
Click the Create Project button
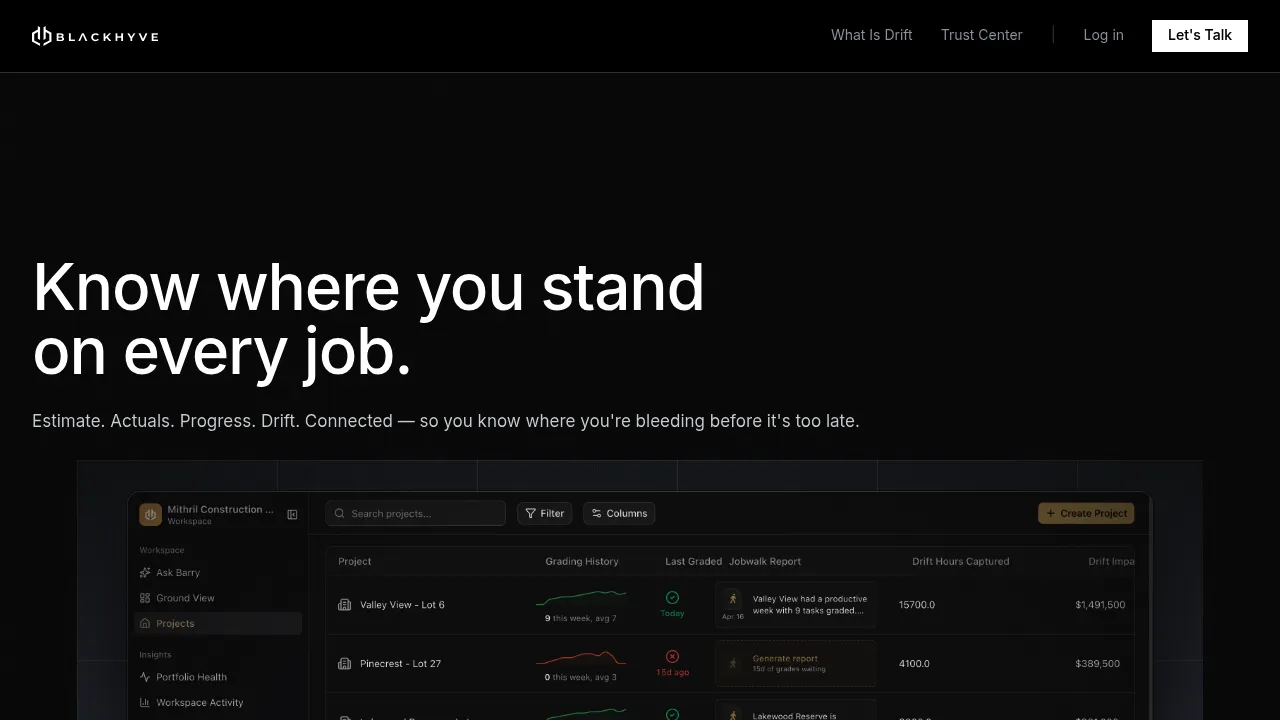(1086, 513)
